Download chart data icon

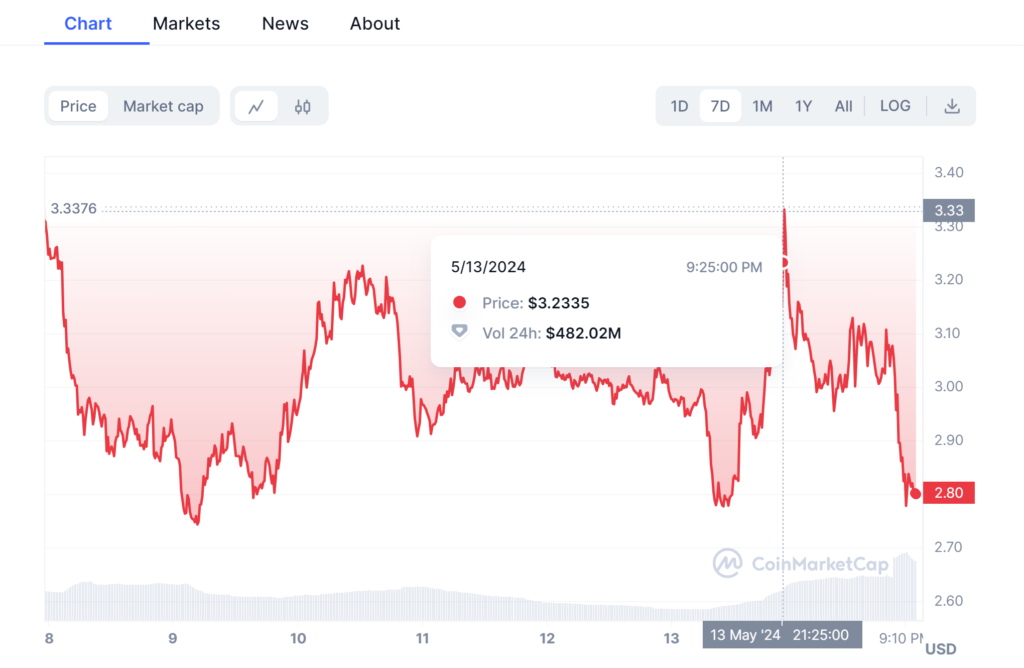[952, 106]
